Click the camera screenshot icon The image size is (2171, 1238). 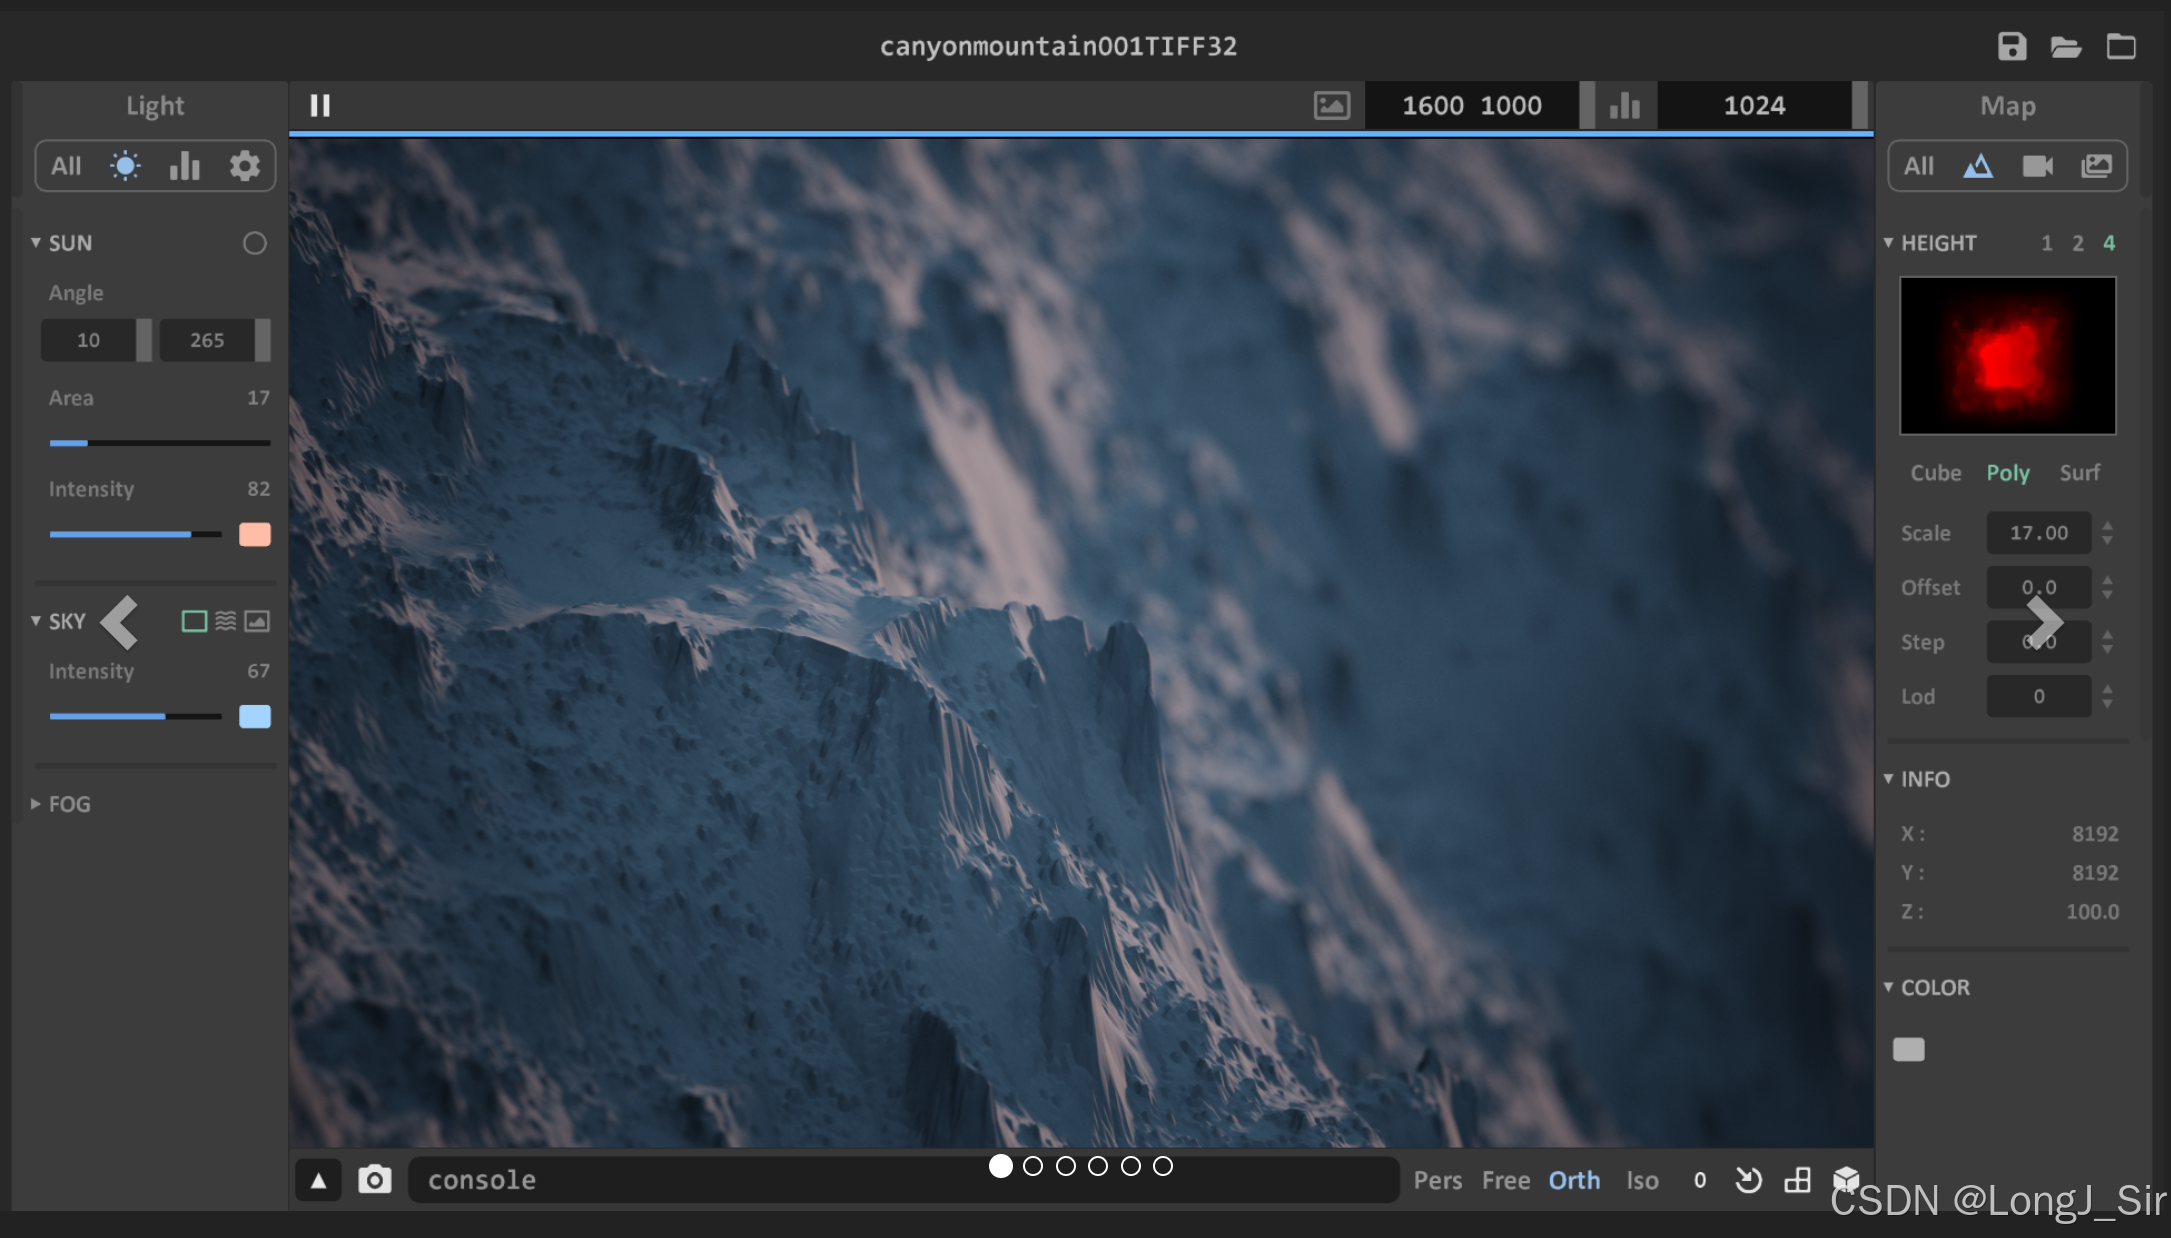pos(375,1180)
